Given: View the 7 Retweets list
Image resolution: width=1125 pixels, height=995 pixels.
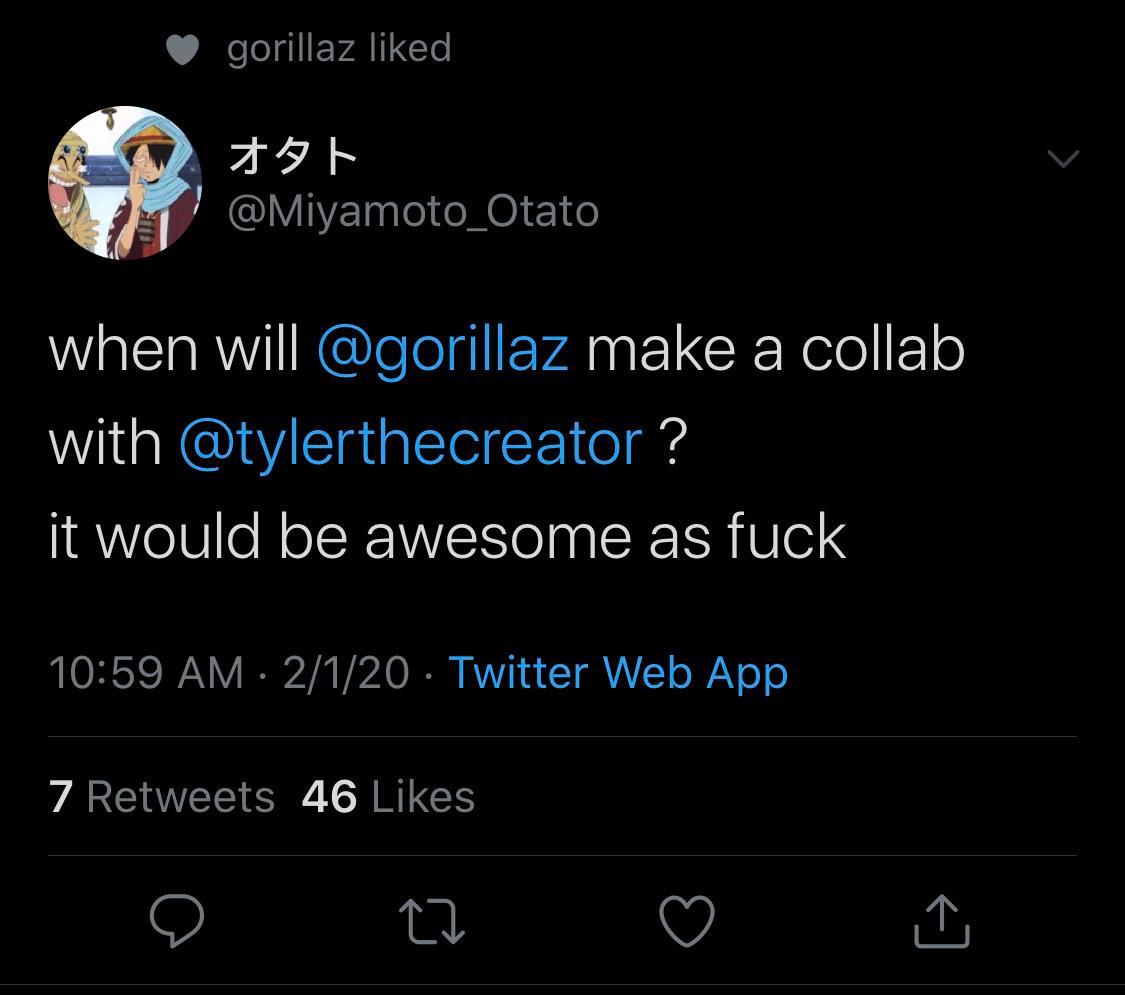Looking at the screenshot, I should coord(160,797).
